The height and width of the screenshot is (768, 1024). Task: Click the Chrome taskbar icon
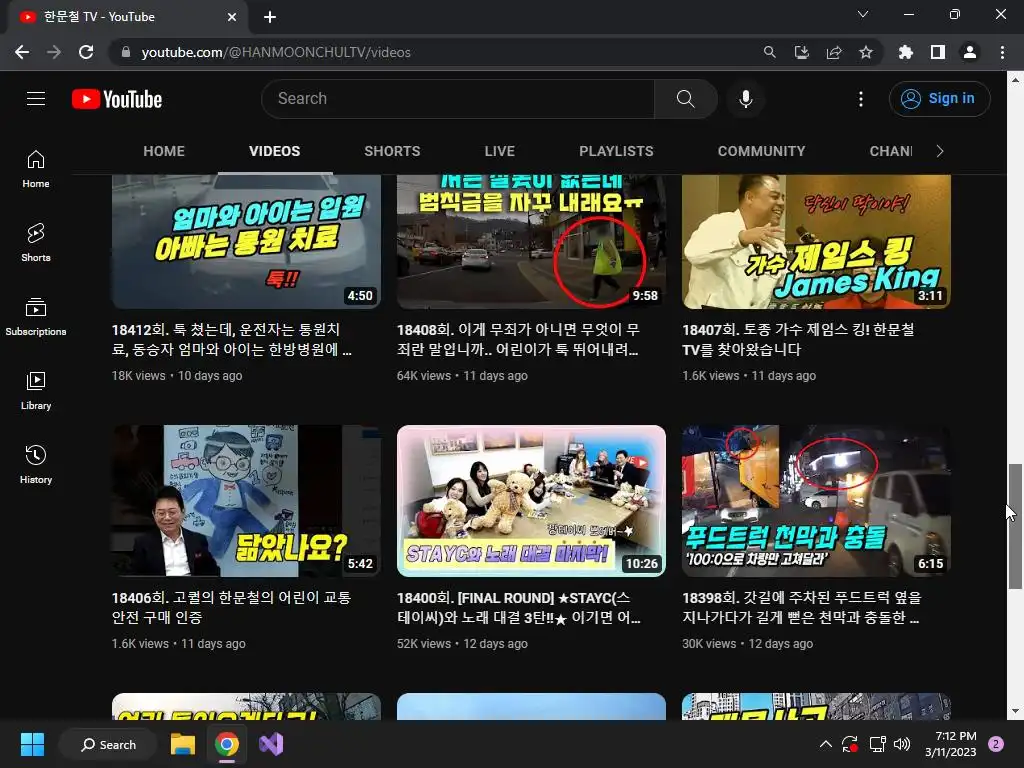227,744
